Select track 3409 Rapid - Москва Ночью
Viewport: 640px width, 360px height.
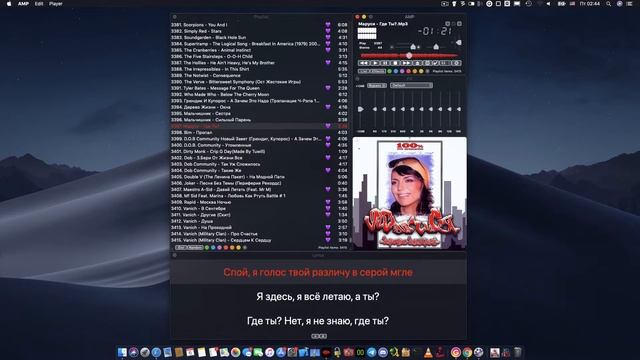click(x=260, y=202)
